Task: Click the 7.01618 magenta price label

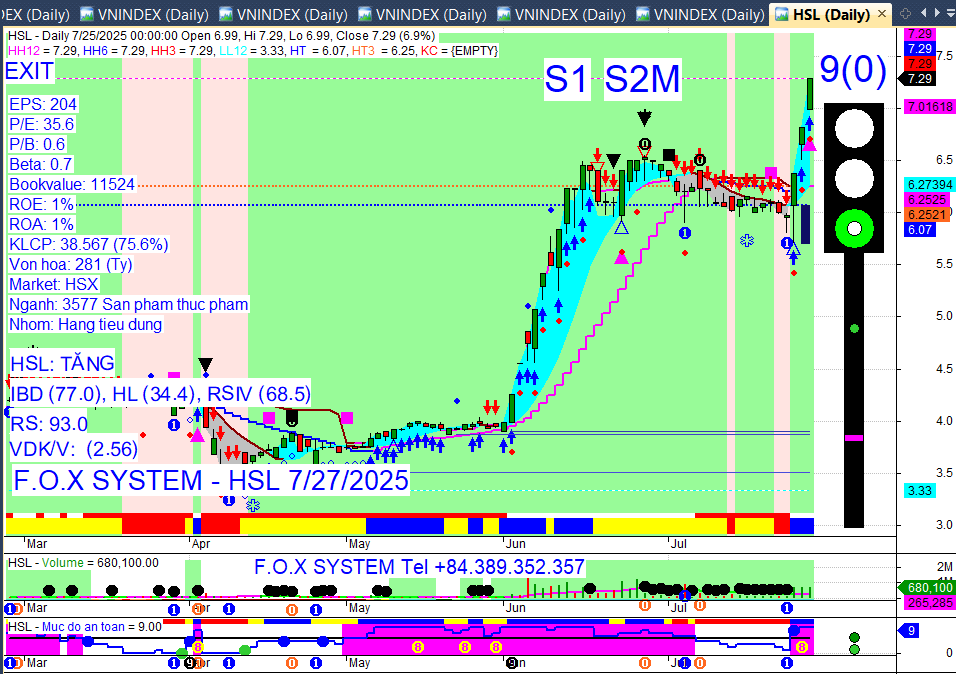Action: click(929, 107)
